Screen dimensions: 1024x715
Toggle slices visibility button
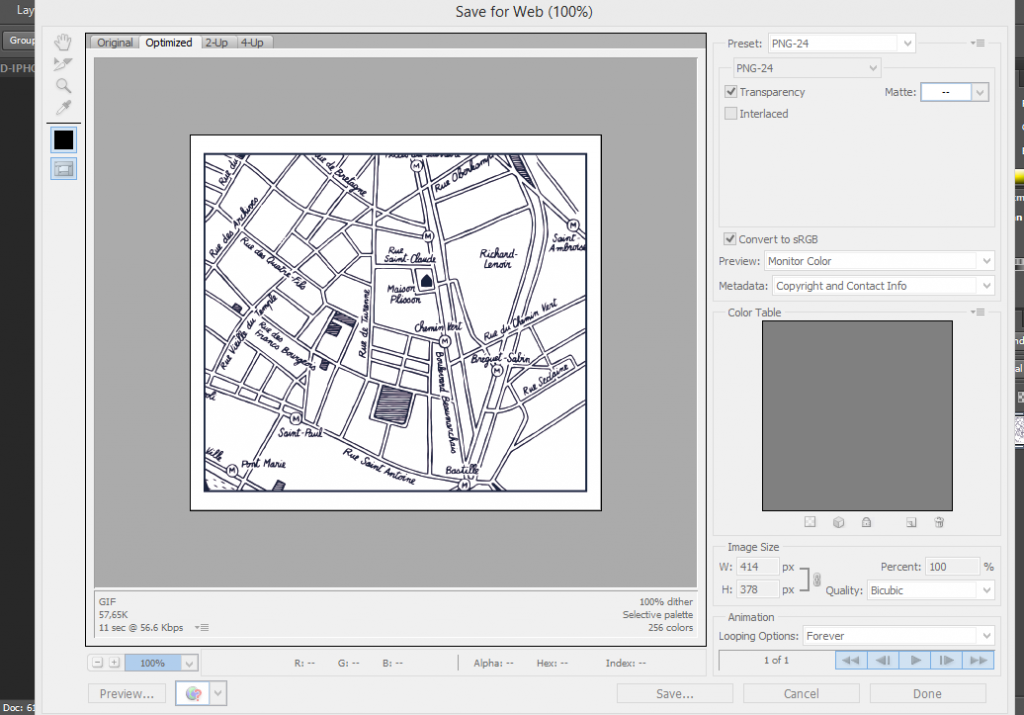[x=63, y=169]
